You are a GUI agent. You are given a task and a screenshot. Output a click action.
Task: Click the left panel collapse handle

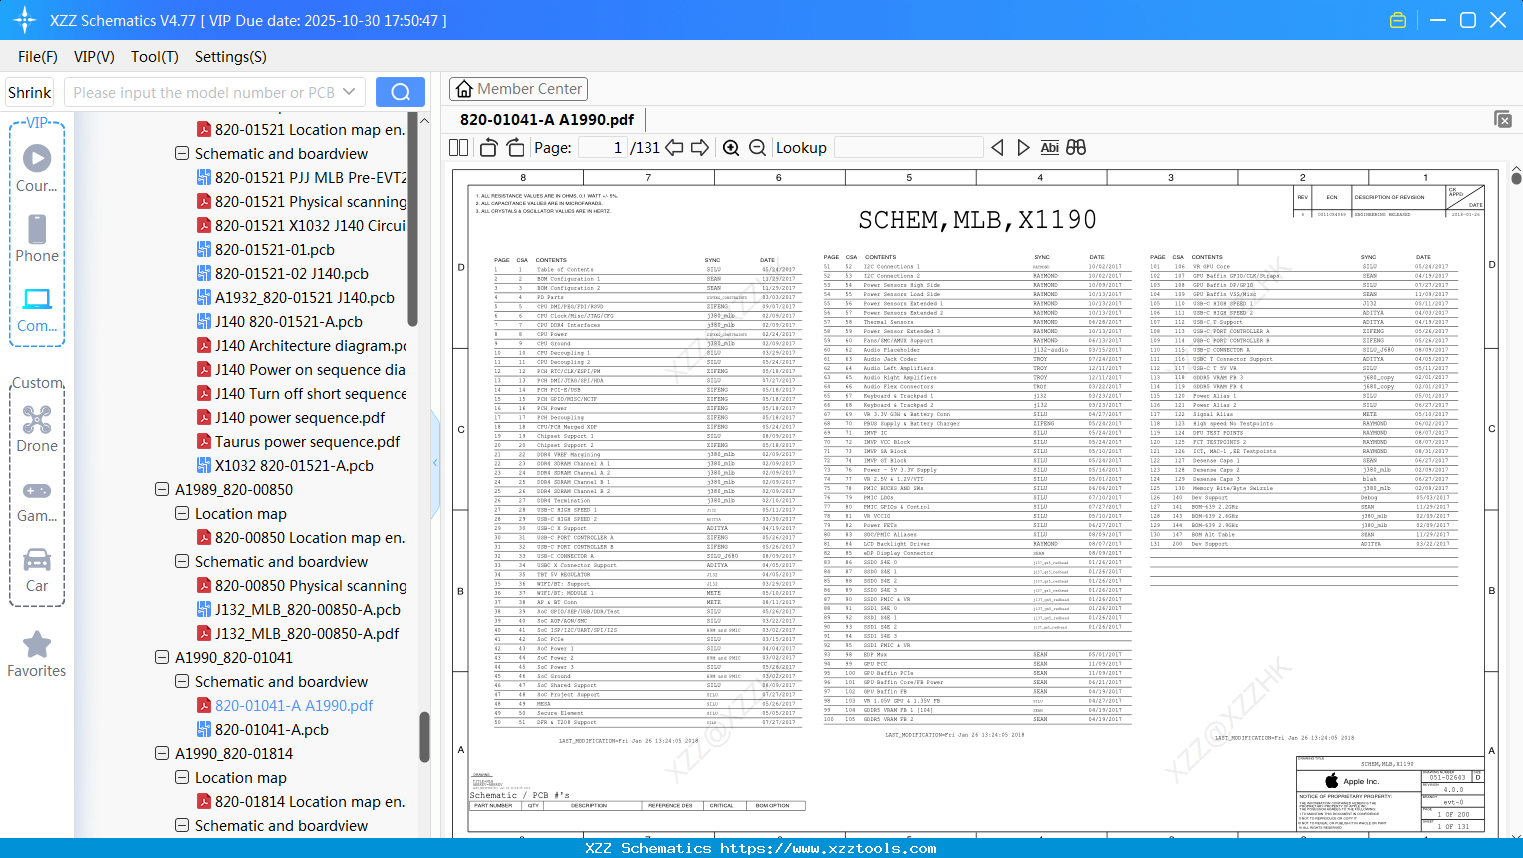click(435, 462)
